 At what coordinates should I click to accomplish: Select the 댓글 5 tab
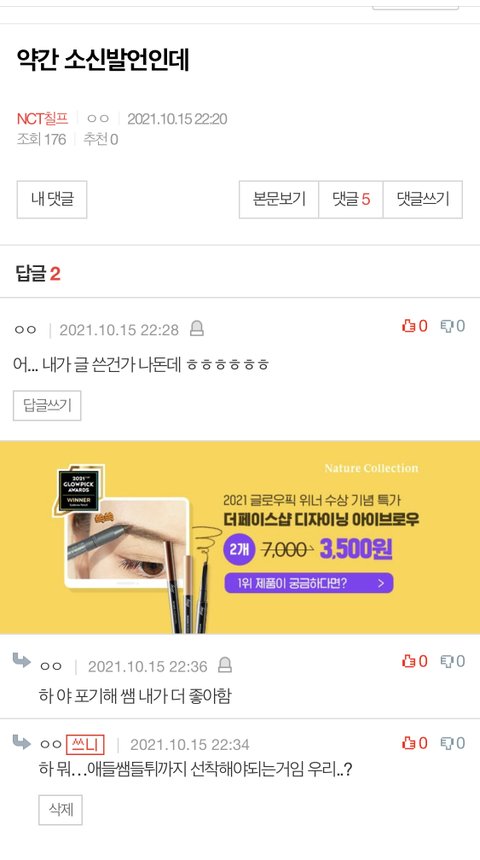tap(351, 200)
